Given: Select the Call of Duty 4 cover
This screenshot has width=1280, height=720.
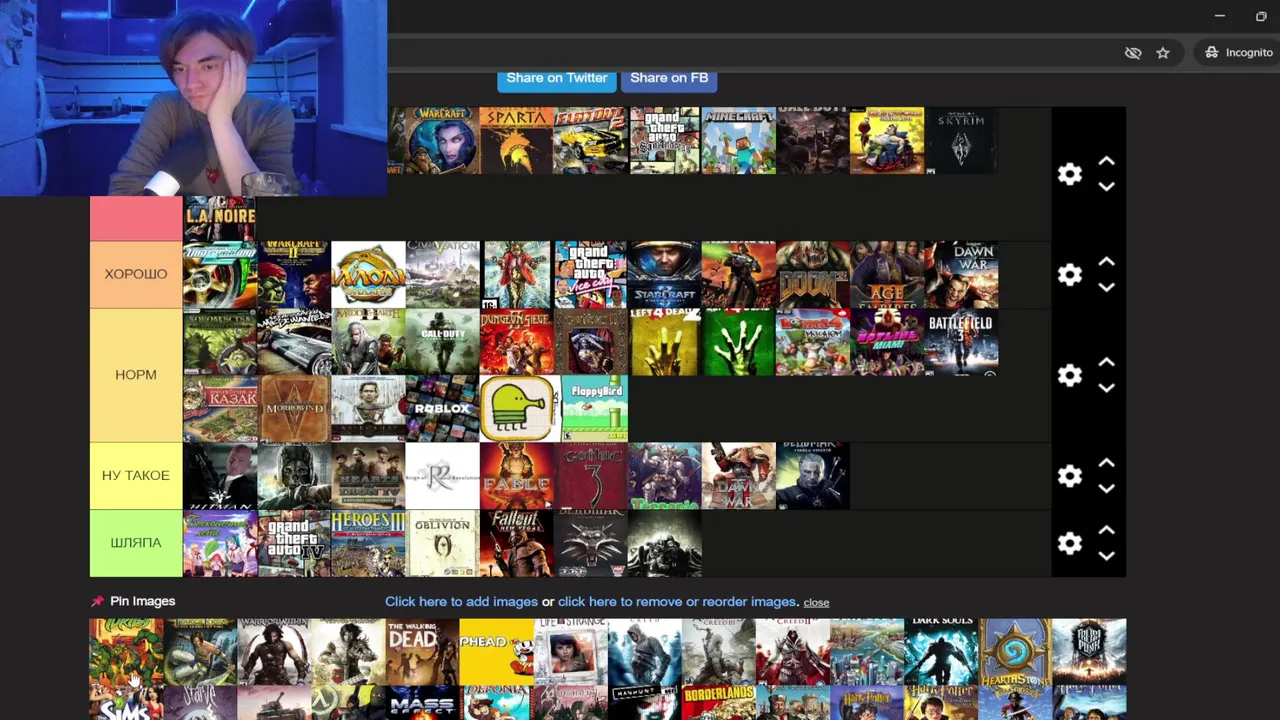Looking at the screenshot, I should pos(443,342).
